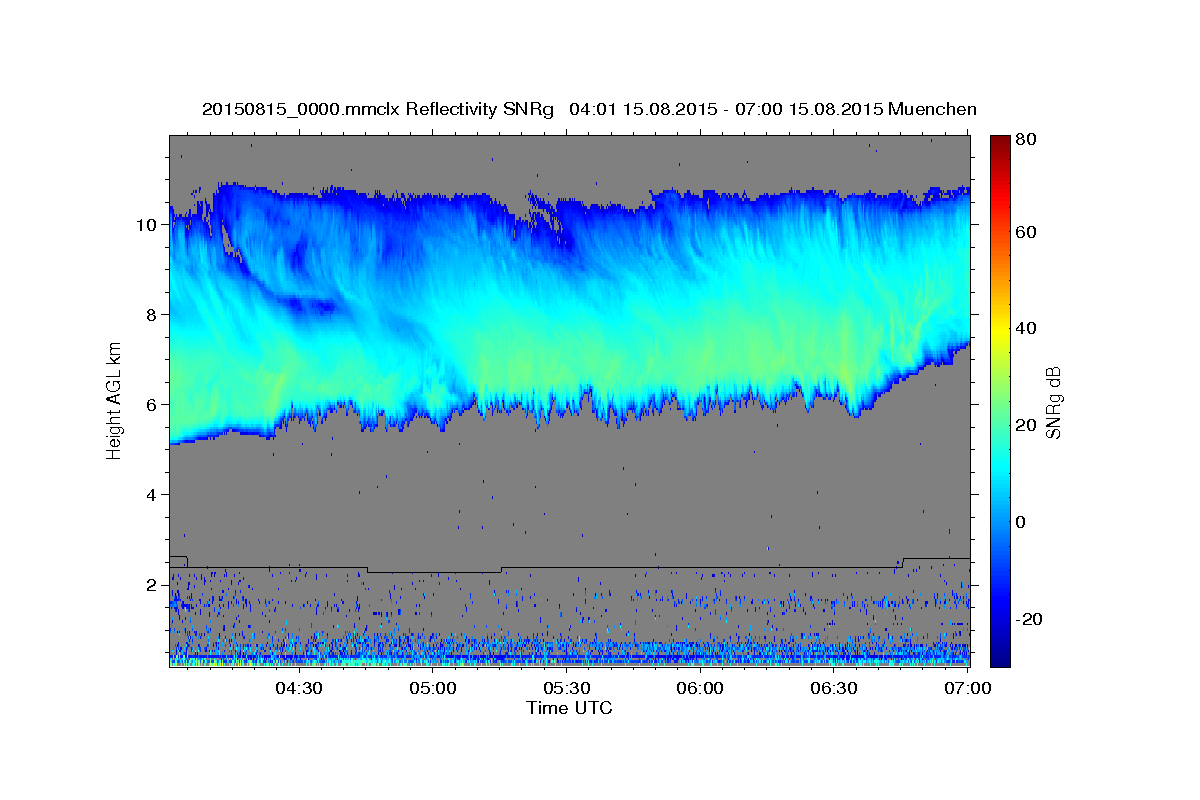This screenshot has width=1200, height=800.
Task: Click the 05:30 time tick label
Action: tap(566, 688)
